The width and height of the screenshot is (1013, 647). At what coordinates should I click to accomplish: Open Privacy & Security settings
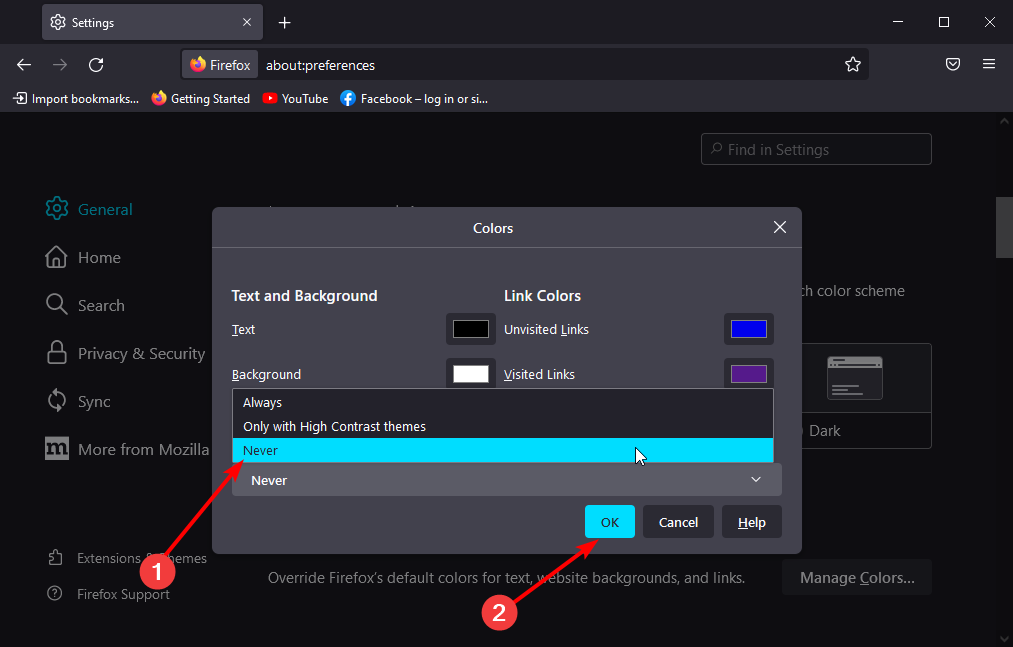125,354
